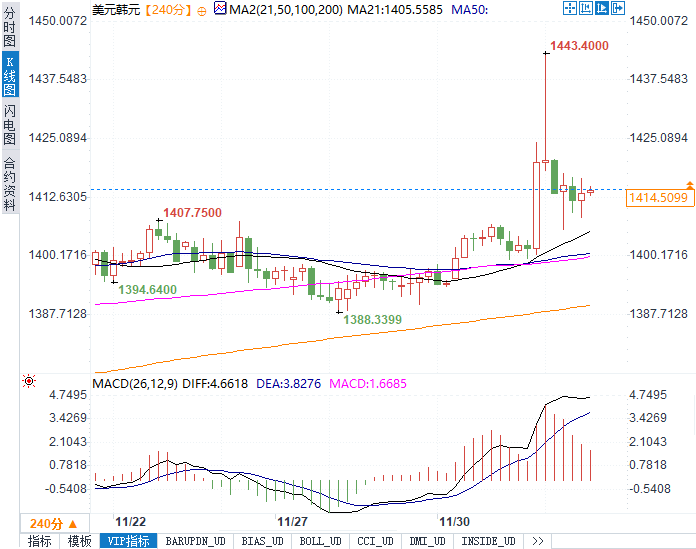
Task: Click the plus zoom-in icon at top right
Action: pos(585,8)
